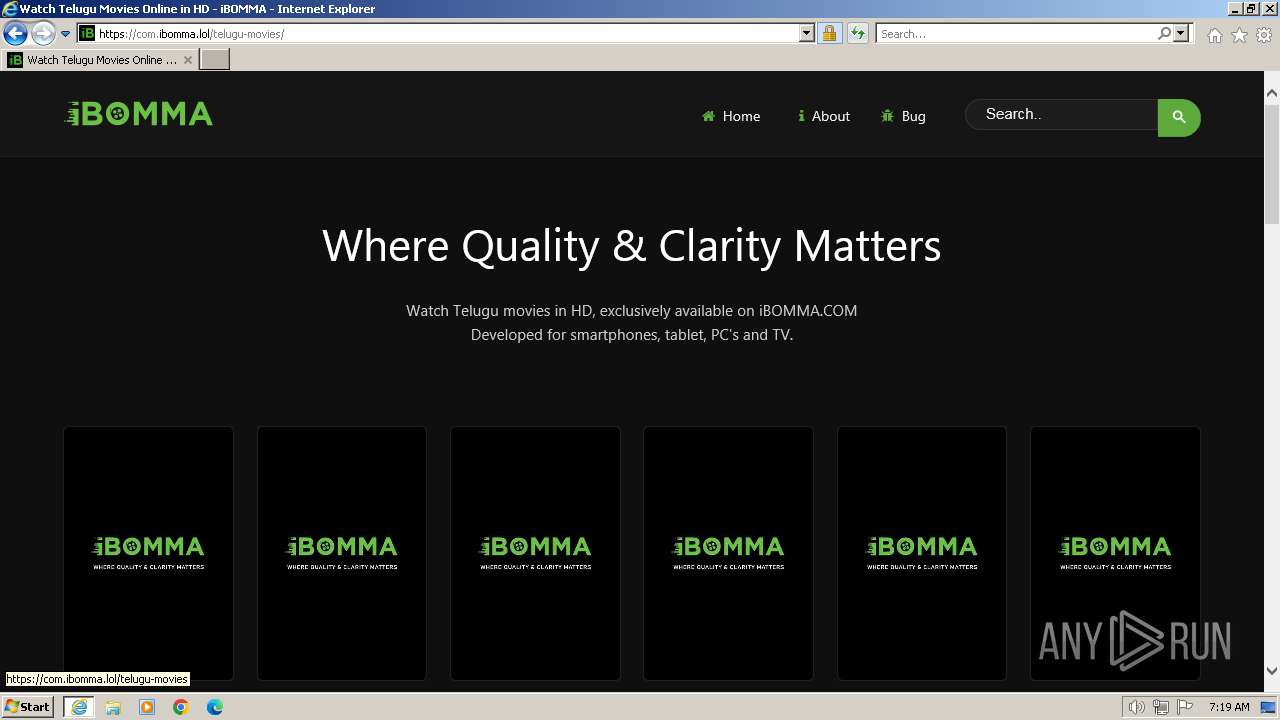Expand the search provider dropdown
The image size is (1280, 720).
pyautogui.click(x=1181, y=33)
